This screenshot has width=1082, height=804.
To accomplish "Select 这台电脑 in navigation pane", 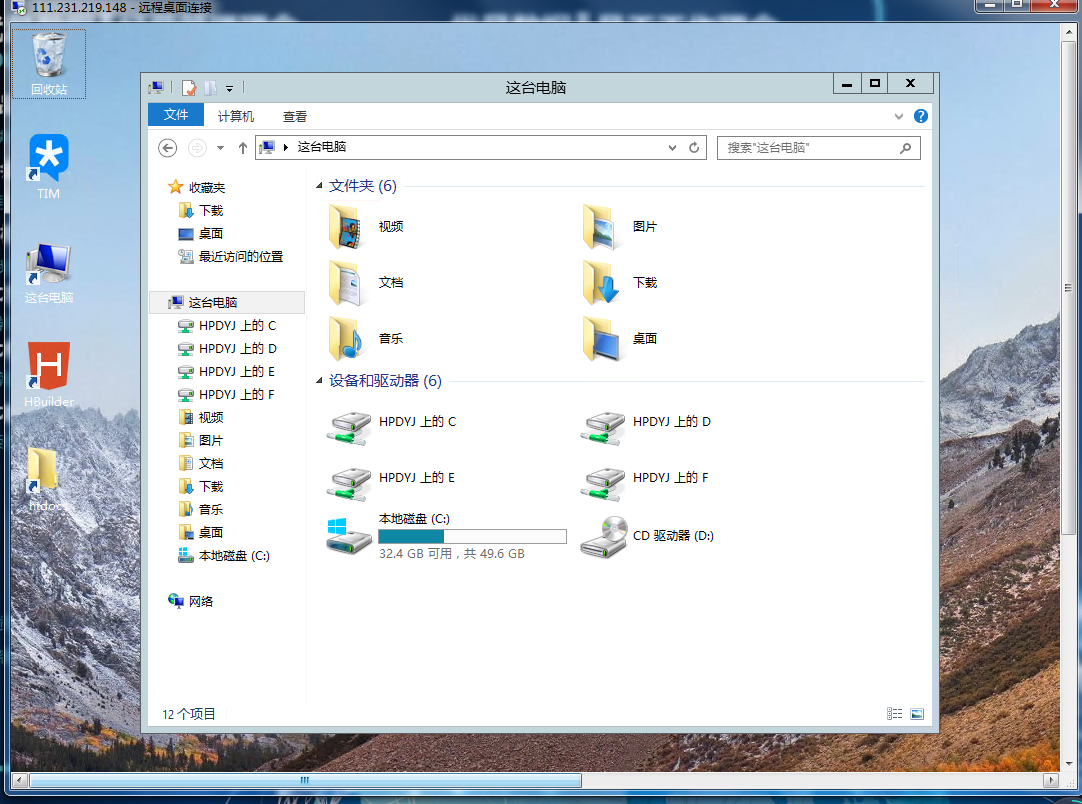I will [226, 302].
